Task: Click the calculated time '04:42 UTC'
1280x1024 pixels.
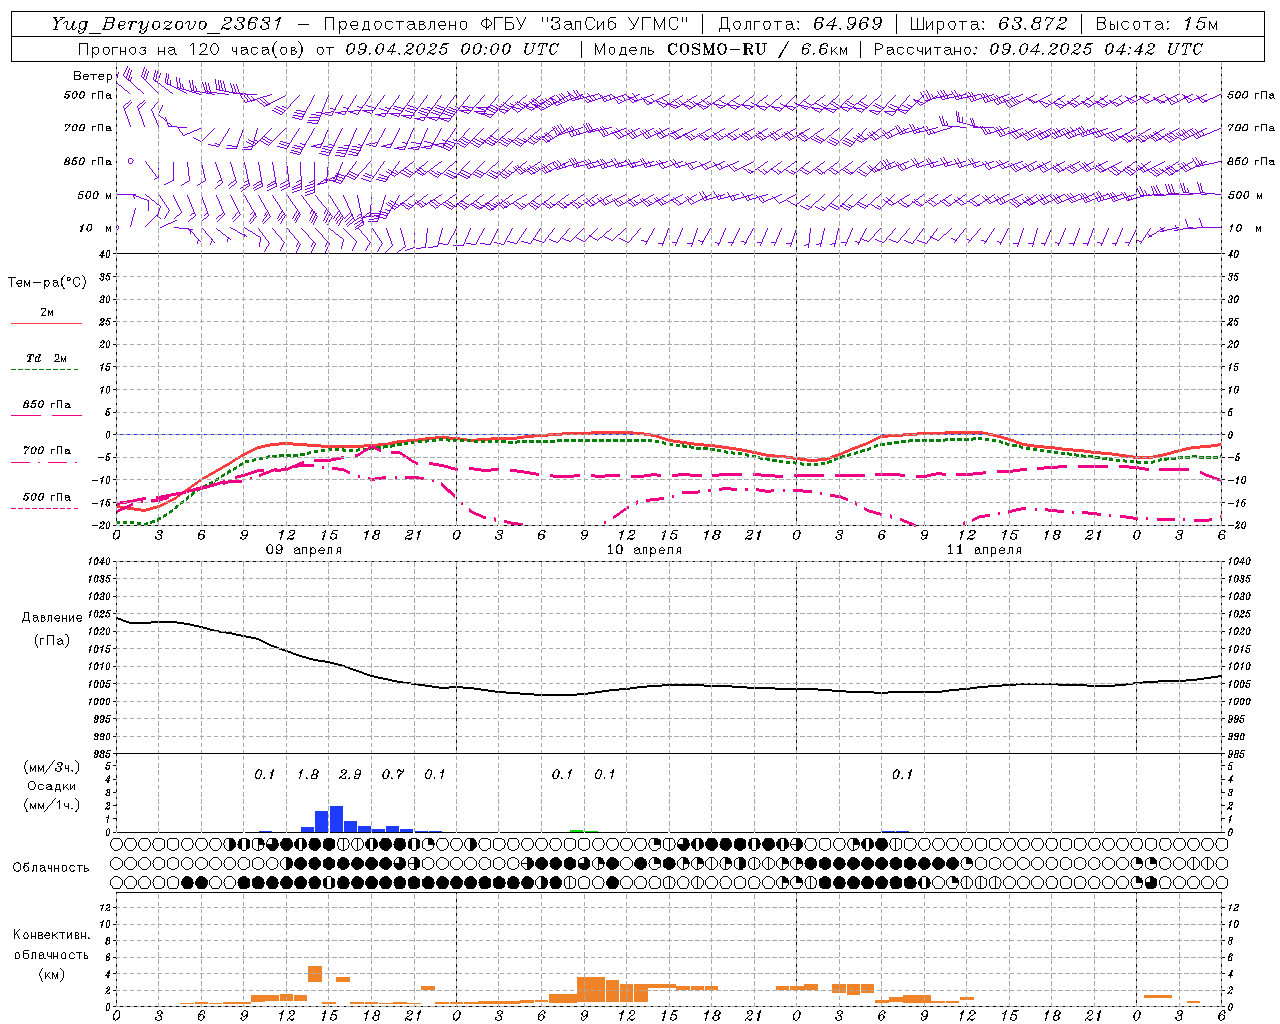Action: (1147, 49)
